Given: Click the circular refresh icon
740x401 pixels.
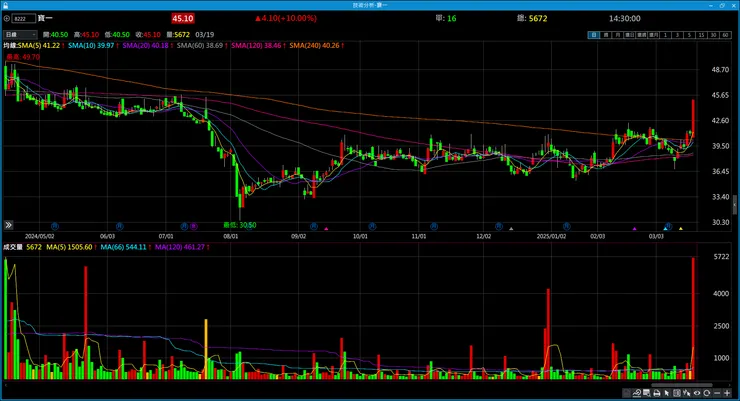Looking at the screenshot, I should [x=706, y=393].
